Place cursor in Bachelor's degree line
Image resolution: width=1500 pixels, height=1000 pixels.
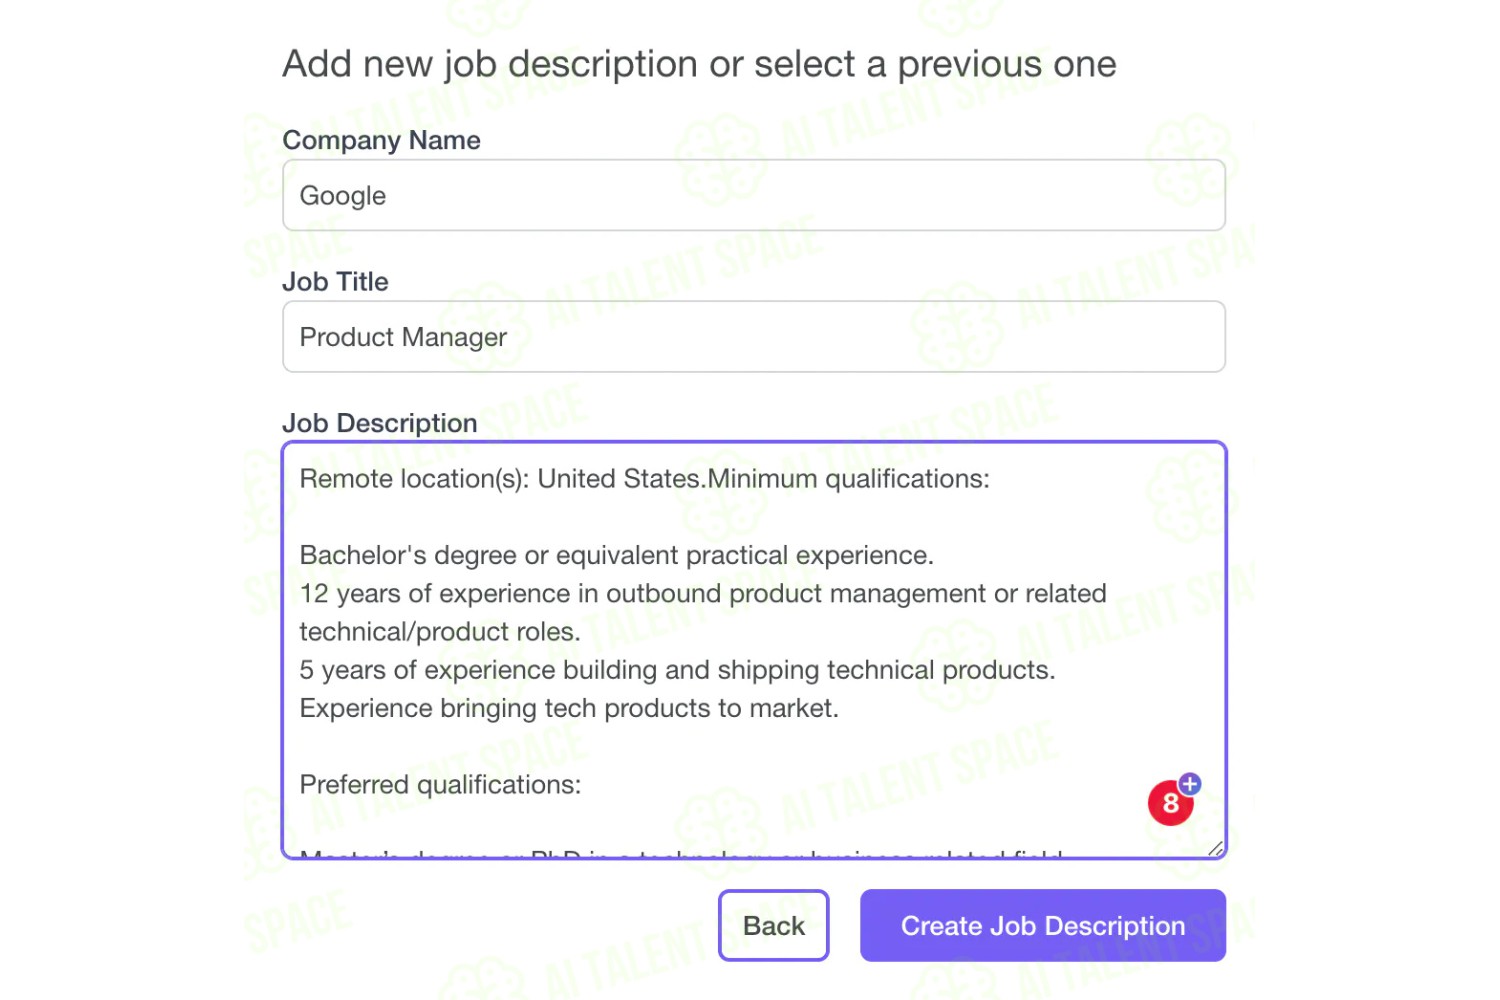[x=616, y=555]
